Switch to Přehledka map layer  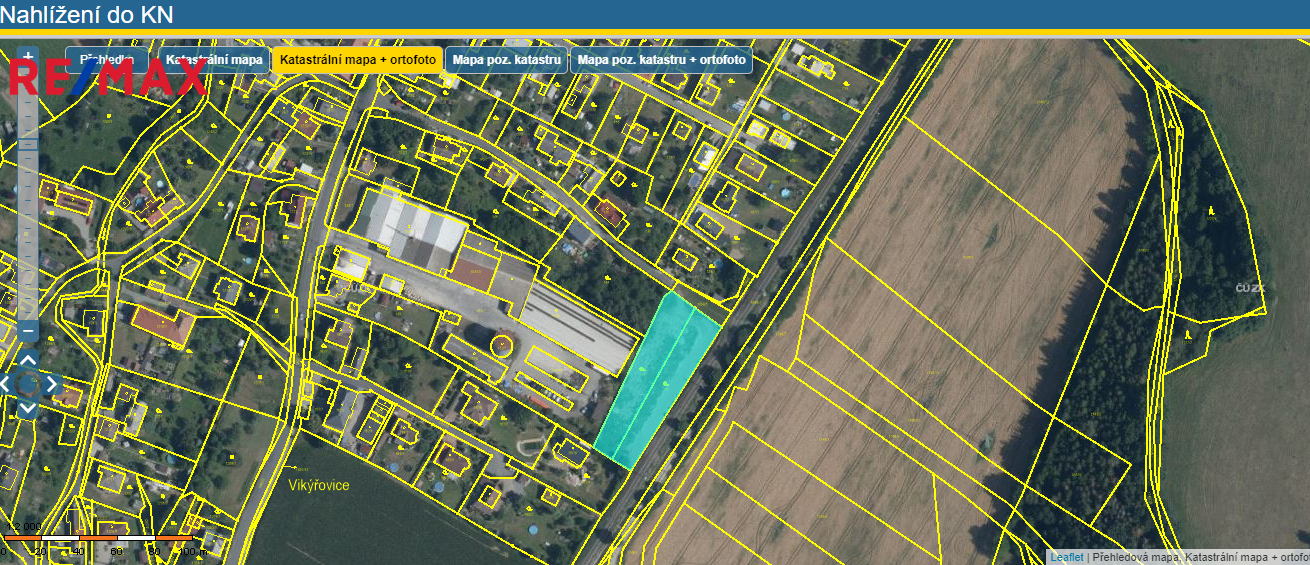pyautogui.click(x=107, y=60)
